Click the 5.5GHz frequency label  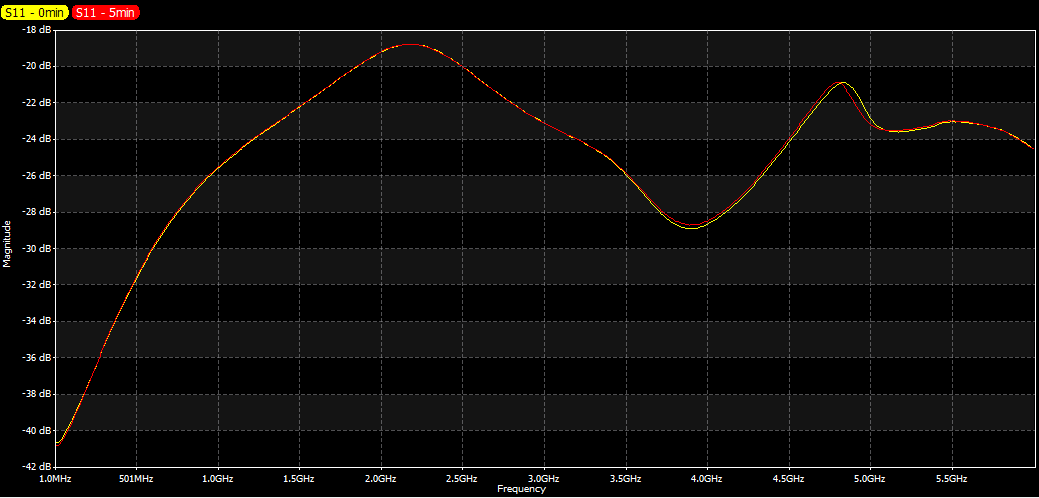[952, 478]
